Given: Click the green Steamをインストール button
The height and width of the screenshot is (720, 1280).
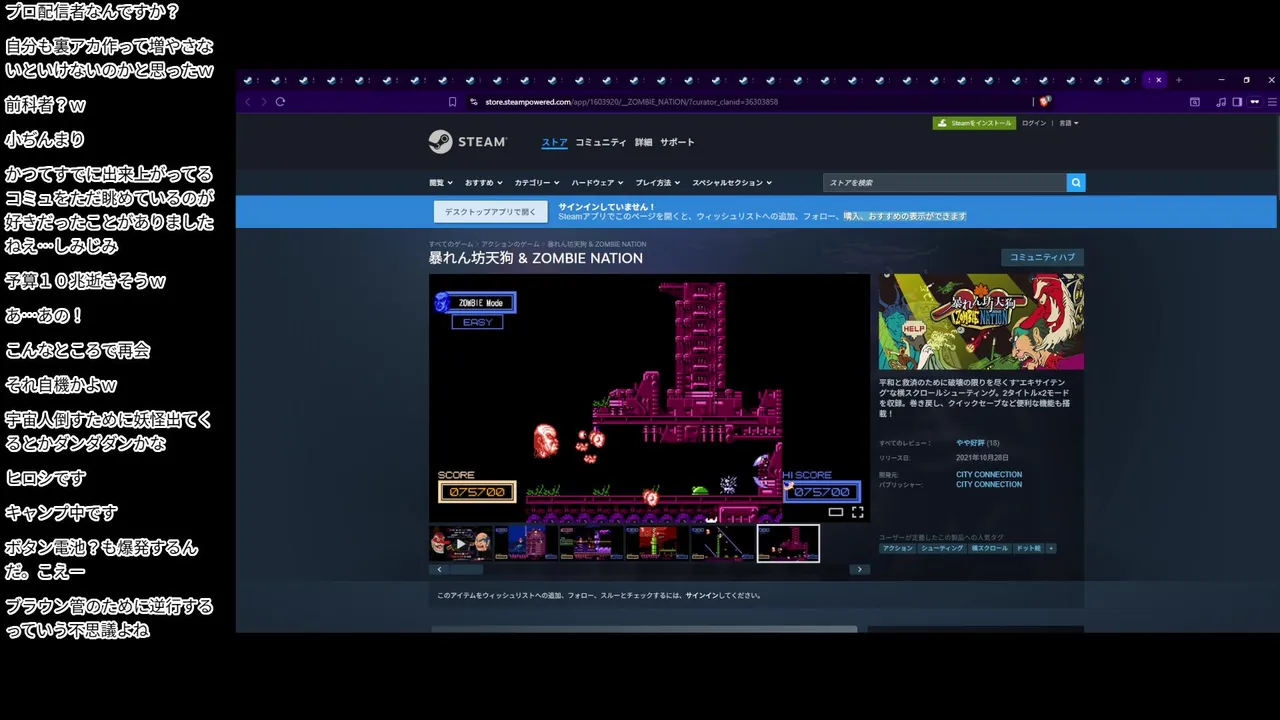Looking at the screenshot, I should pos(974,123).
